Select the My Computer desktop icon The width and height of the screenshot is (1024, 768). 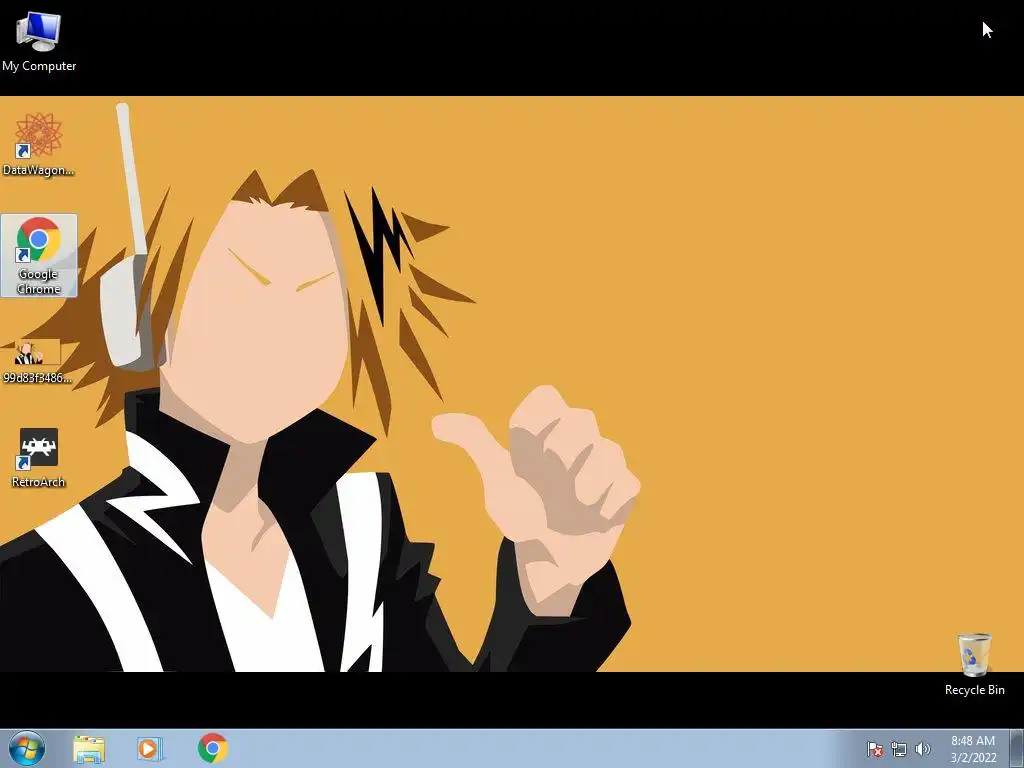click(x=39, y=42)
